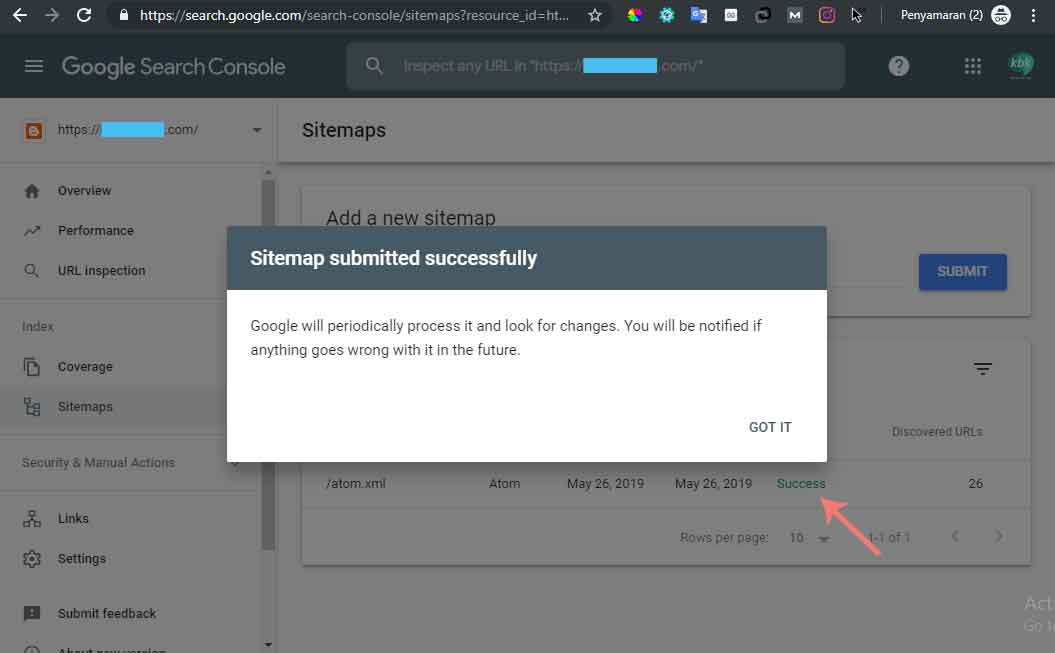Open the main navigation hamburger menu
This screenshot has height=653, width=1055.
[33, 66]
